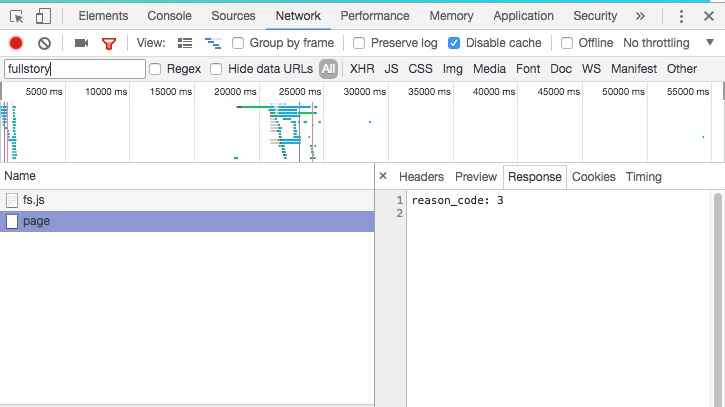Filter requests by XHR type

coord(362,69)
